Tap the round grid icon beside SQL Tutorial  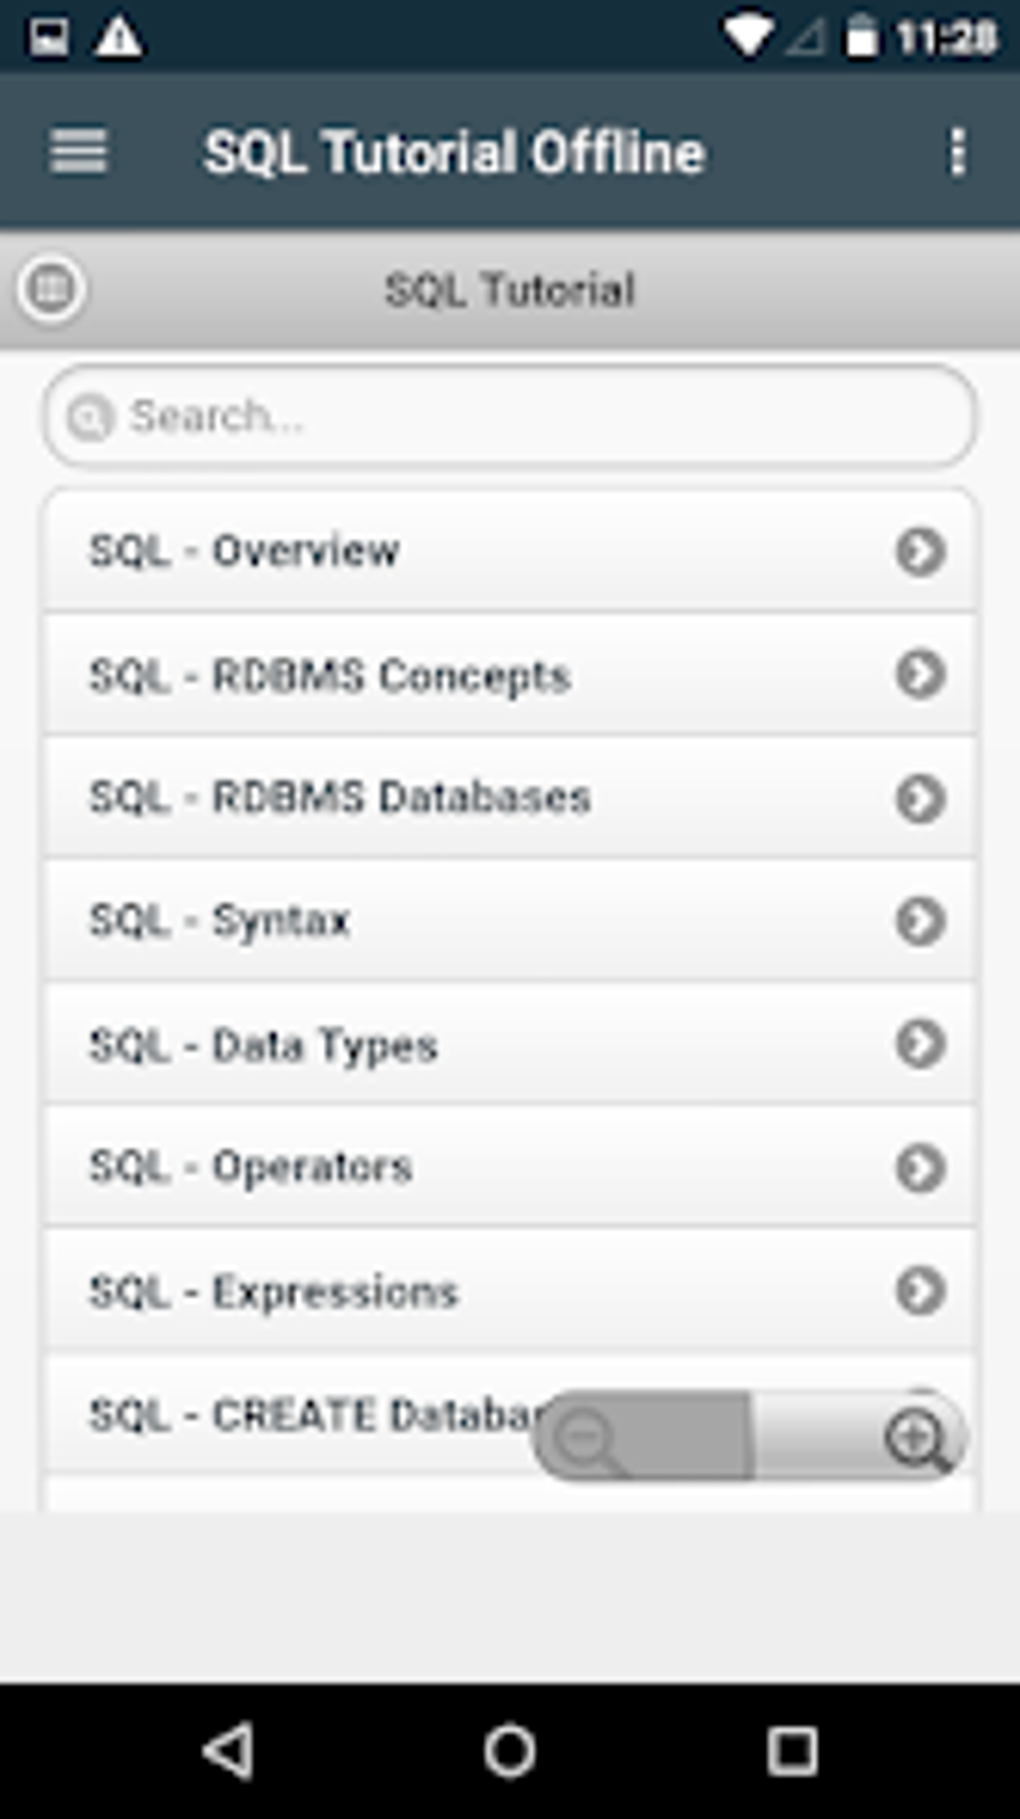coord(51,289)
